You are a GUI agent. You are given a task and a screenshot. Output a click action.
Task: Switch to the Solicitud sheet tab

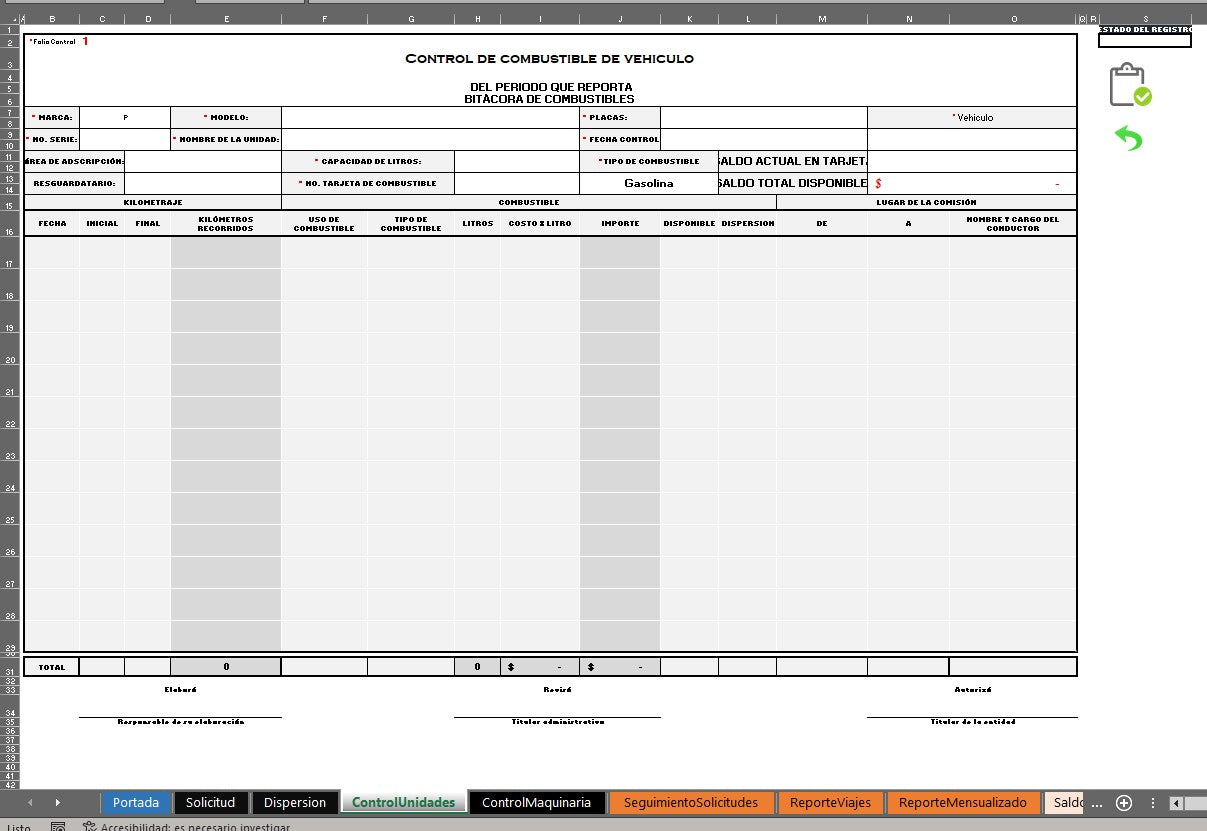210,802
